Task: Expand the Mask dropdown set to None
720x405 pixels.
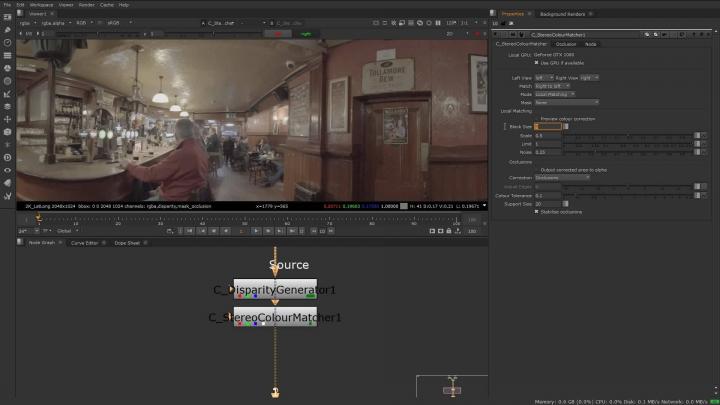Action: [567, 101]
